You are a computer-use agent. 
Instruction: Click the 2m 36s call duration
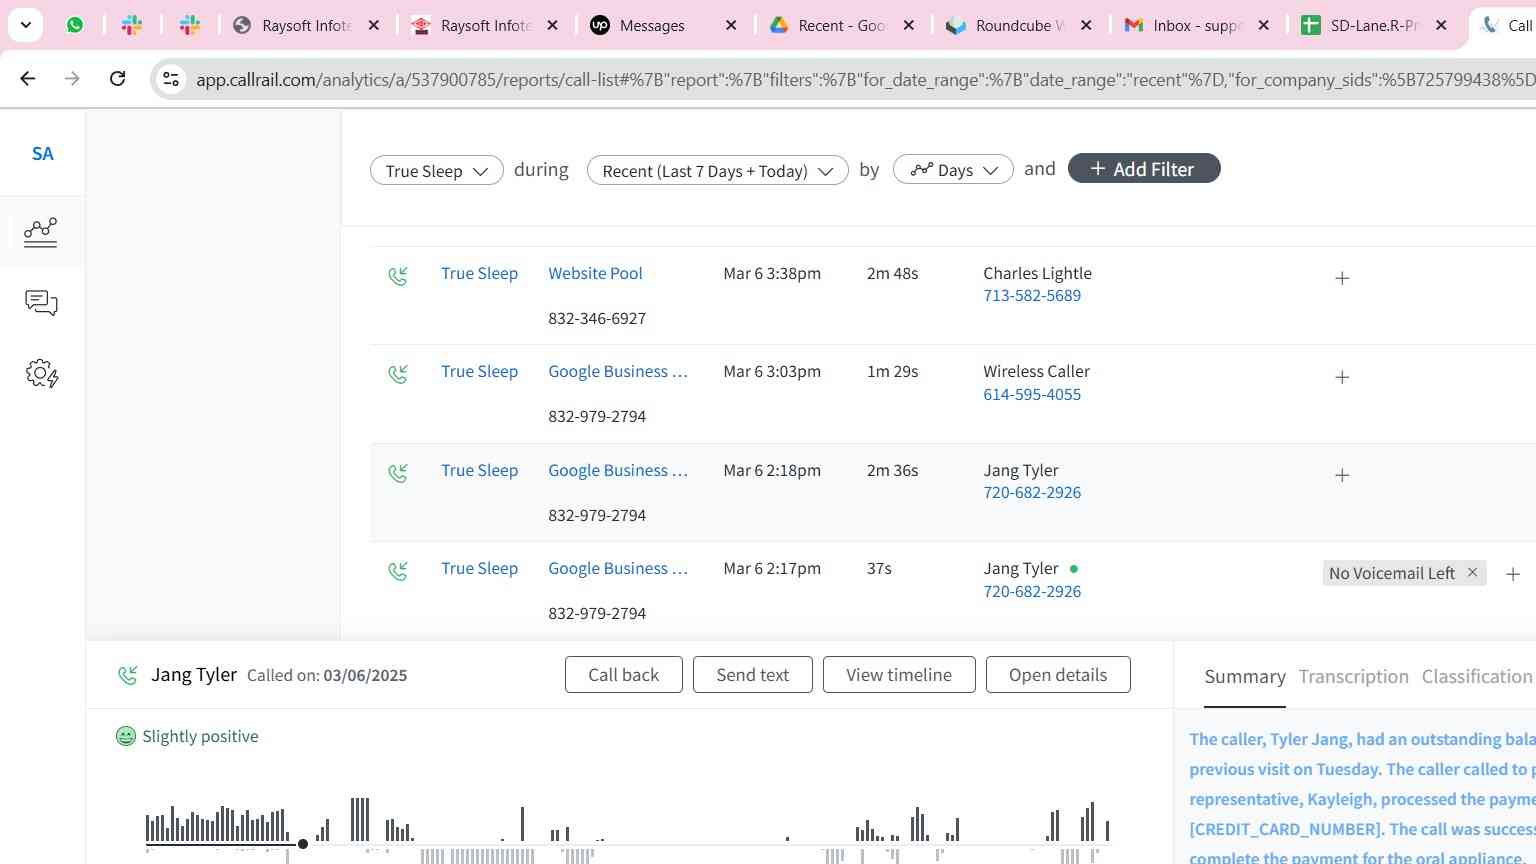coord(892,470)
